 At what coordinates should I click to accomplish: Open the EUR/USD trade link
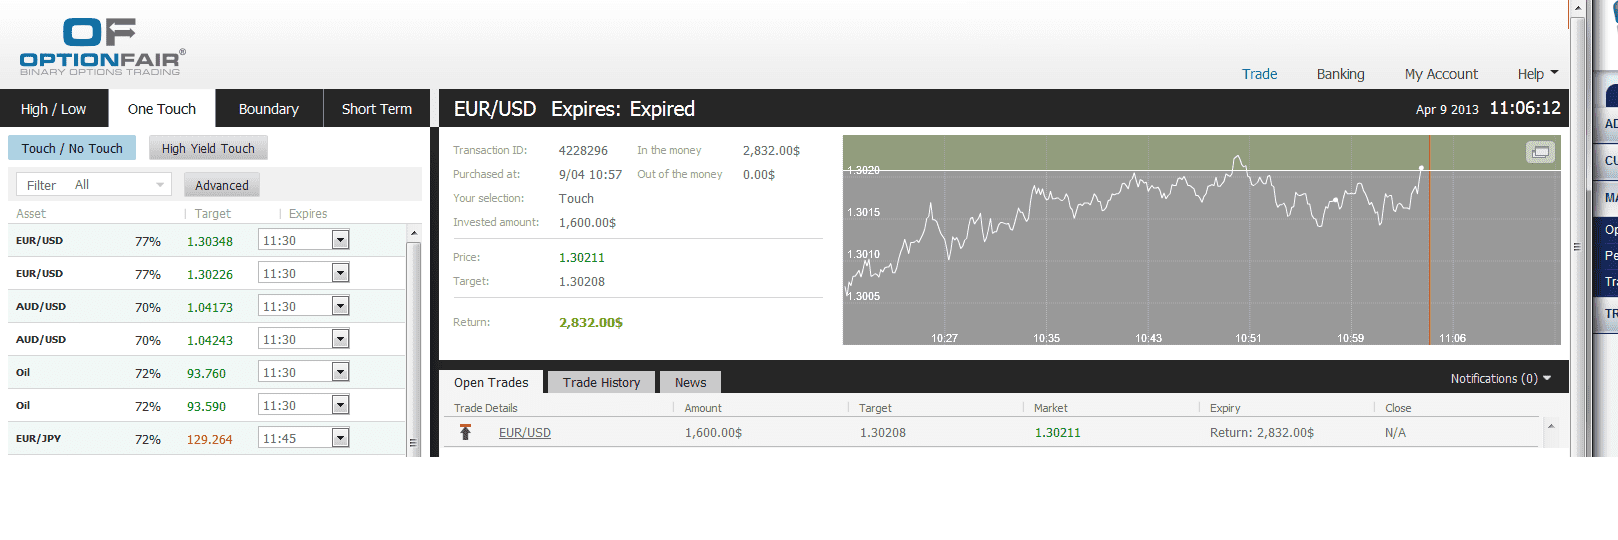pos(525,433)
